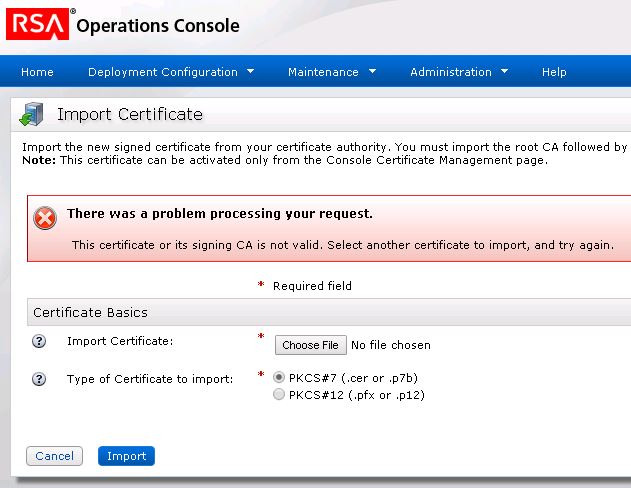Select the PKCS#12 (.pfx or .p12) option

279,394
